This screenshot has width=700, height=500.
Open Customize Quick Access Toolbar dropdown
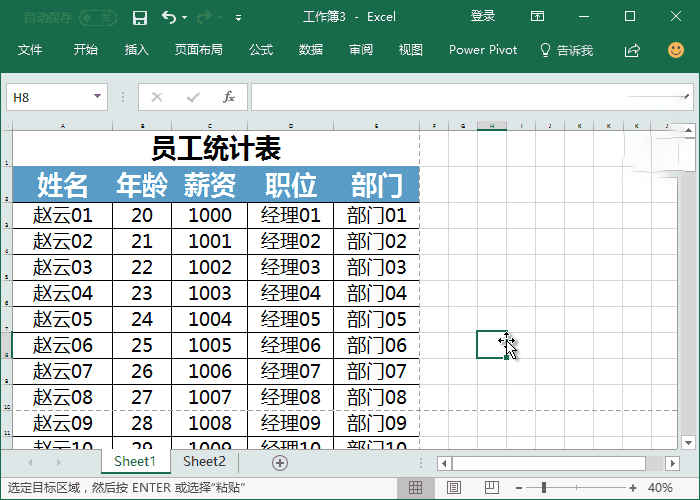[238, 18]
